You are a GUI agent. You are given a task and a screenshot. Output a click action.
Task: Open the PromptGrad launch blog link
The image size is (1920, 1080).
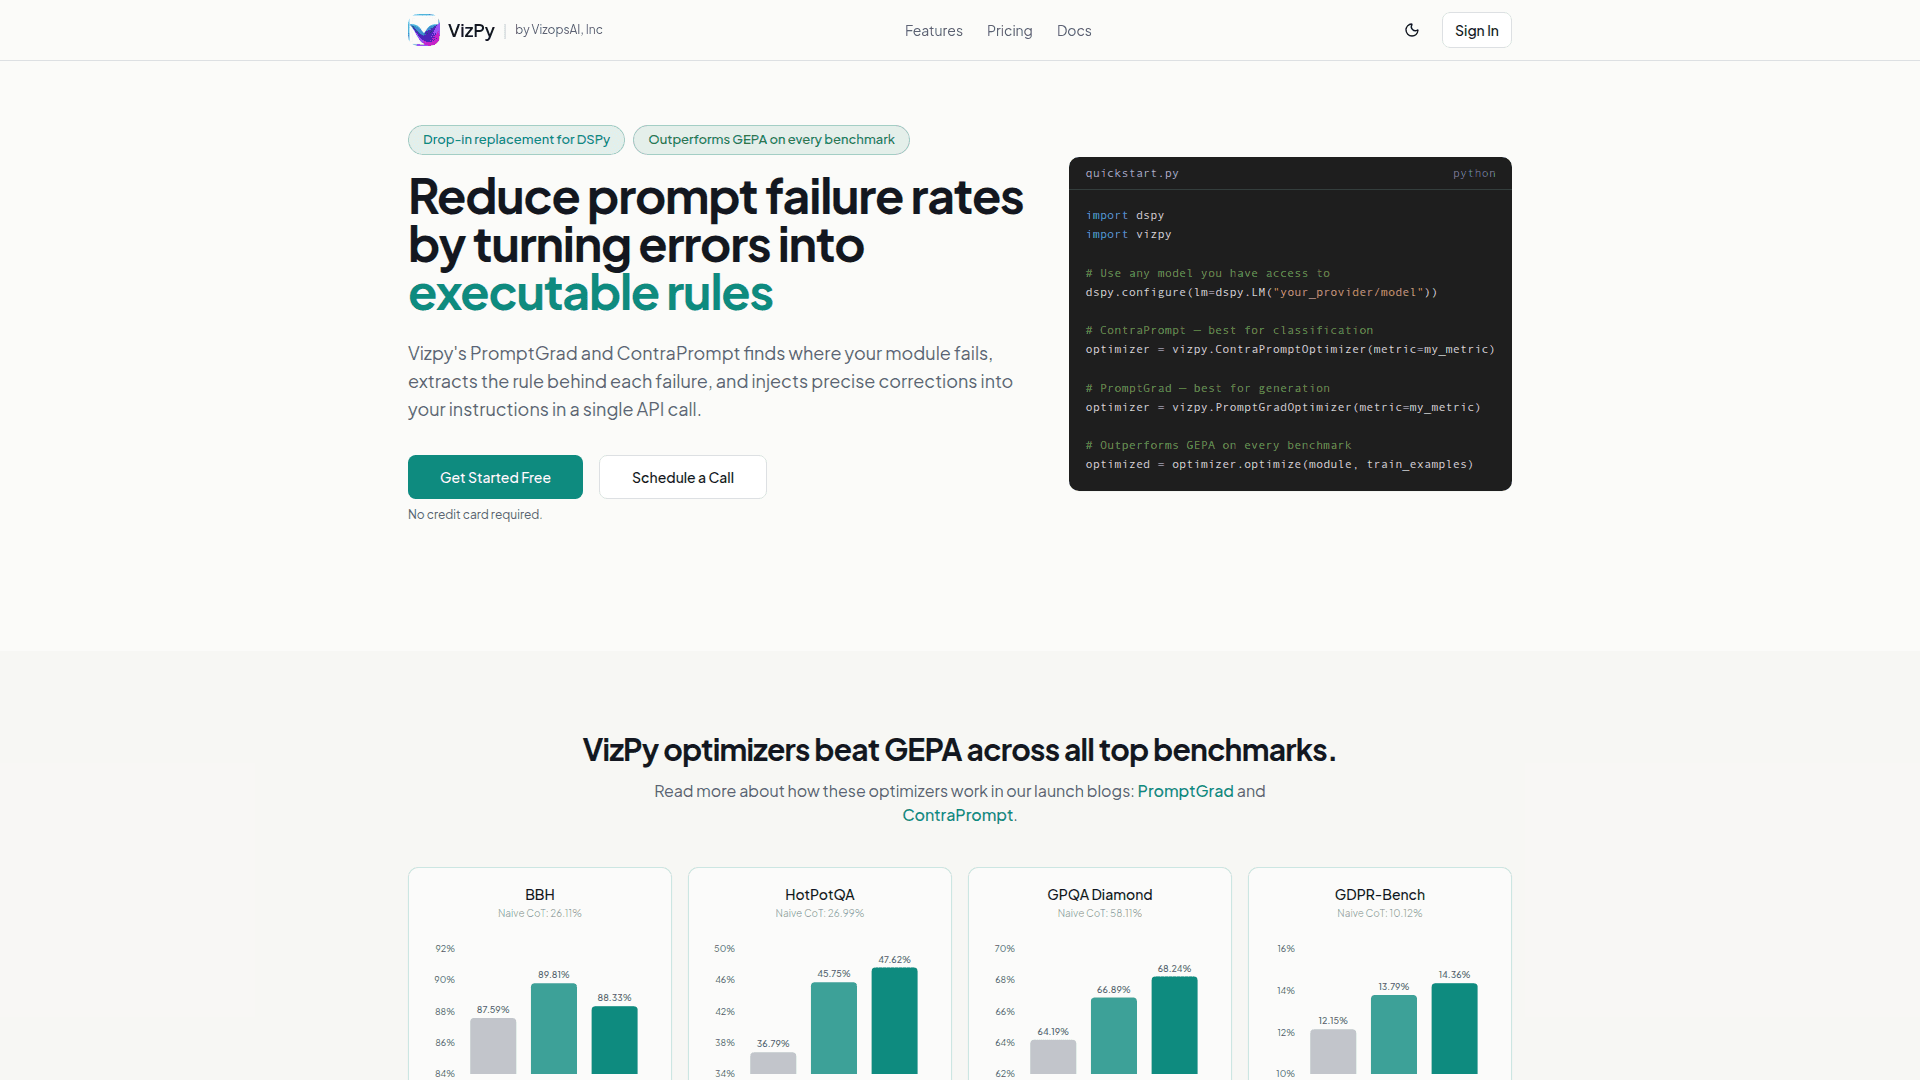(1185, 791)
